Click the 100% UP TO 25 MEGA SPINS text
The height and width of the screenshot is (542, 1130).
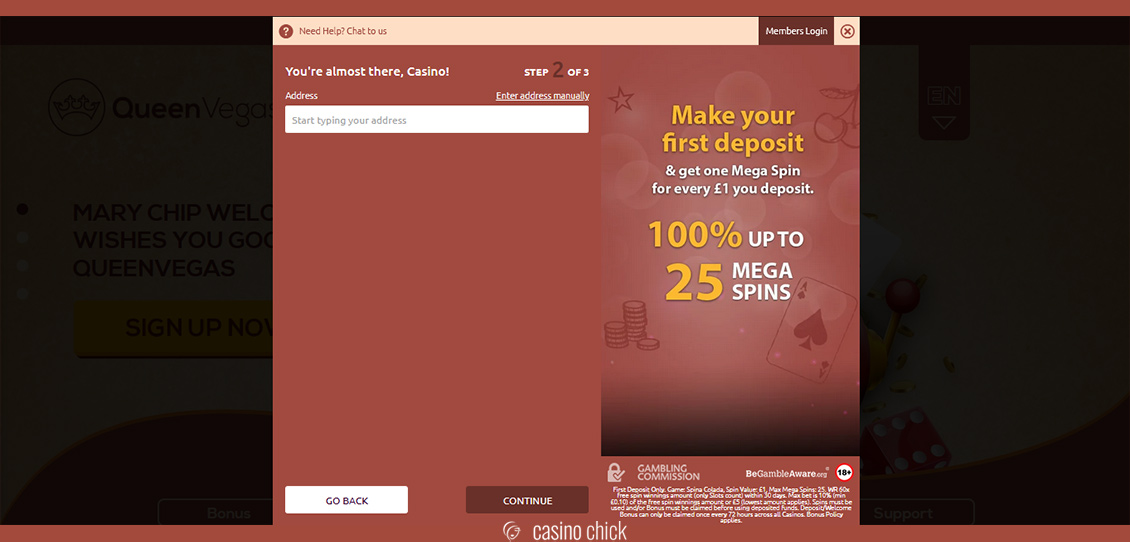(x=726, y=261)
